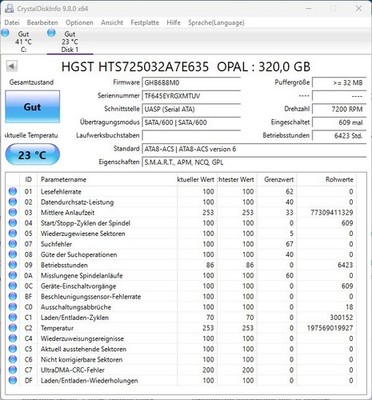
Task: Click the Gut health status button
Action: coord(33,107)
